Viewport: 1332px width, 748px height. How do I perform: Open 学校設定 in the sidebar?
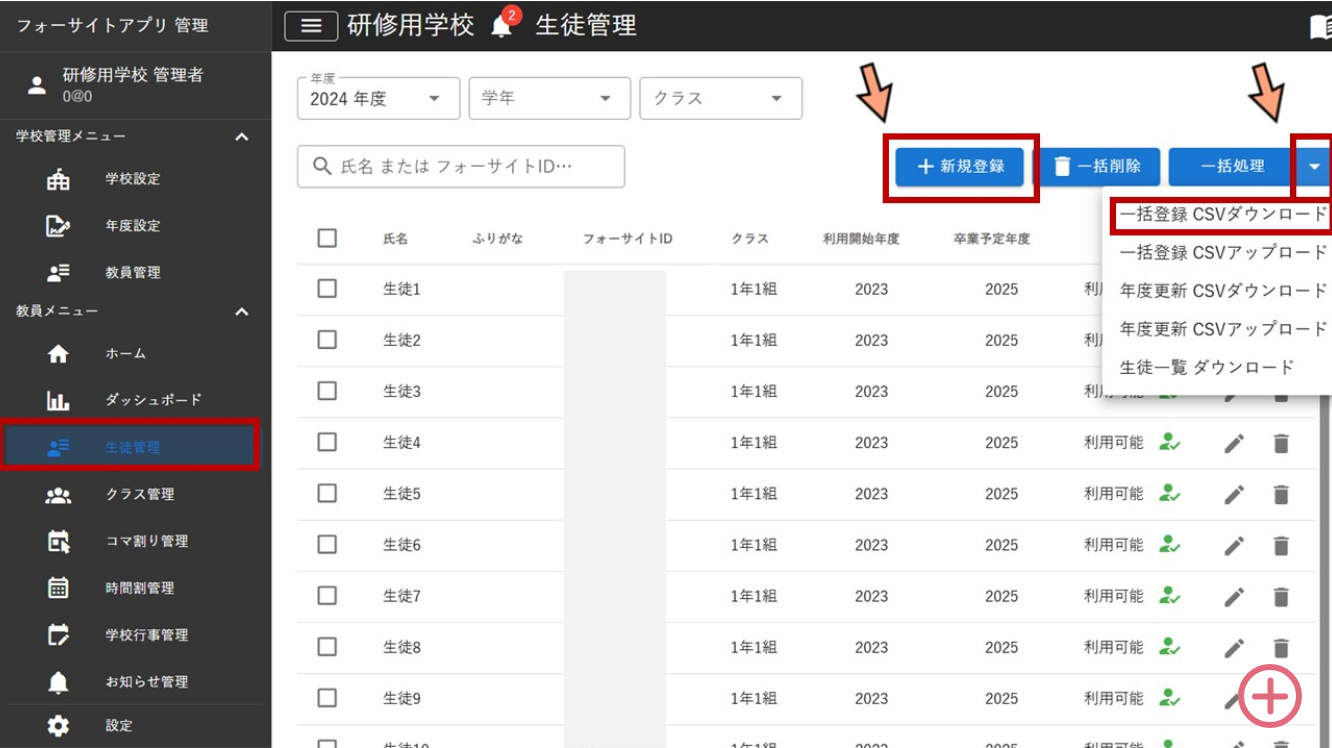[x=135, y=179]
